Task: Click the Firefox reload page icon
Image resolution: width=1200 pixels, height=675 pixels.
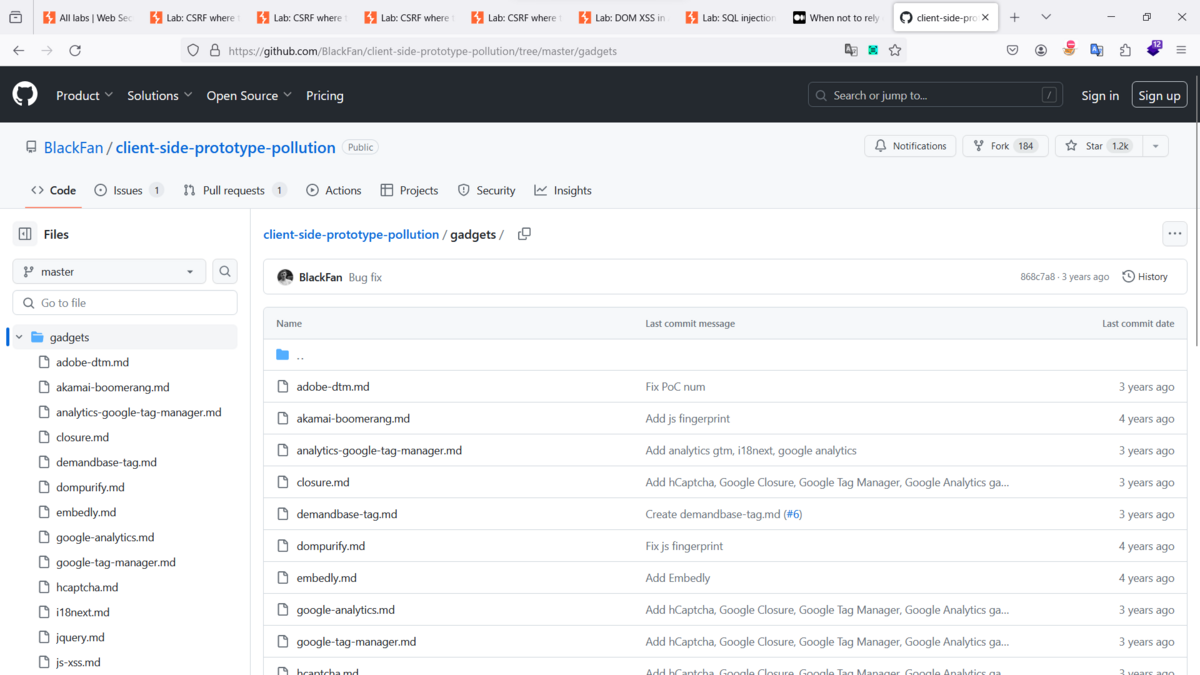Action: (x=74, y=50)
